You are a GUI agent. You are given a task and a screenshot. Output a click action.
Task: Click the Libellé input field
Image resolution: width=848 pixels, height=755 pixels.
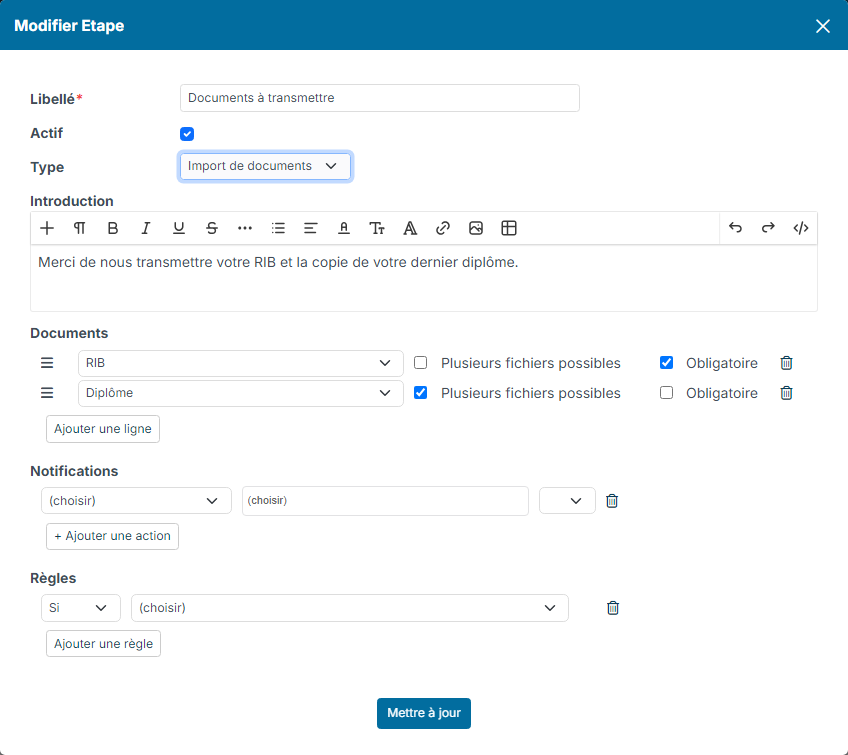tap(380, 98)
